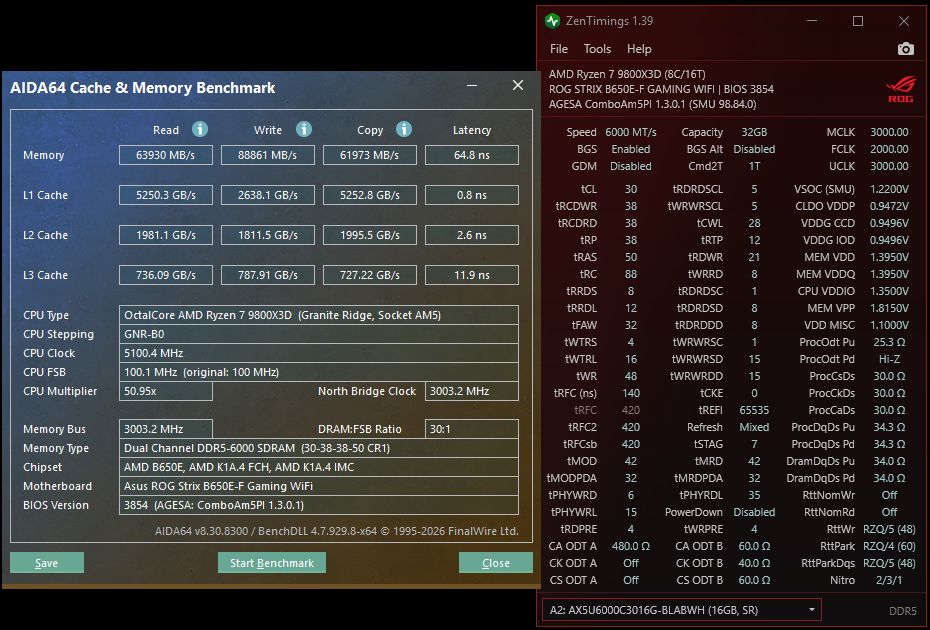Click PowerDown value Disabled

click(x=754, y=512)
